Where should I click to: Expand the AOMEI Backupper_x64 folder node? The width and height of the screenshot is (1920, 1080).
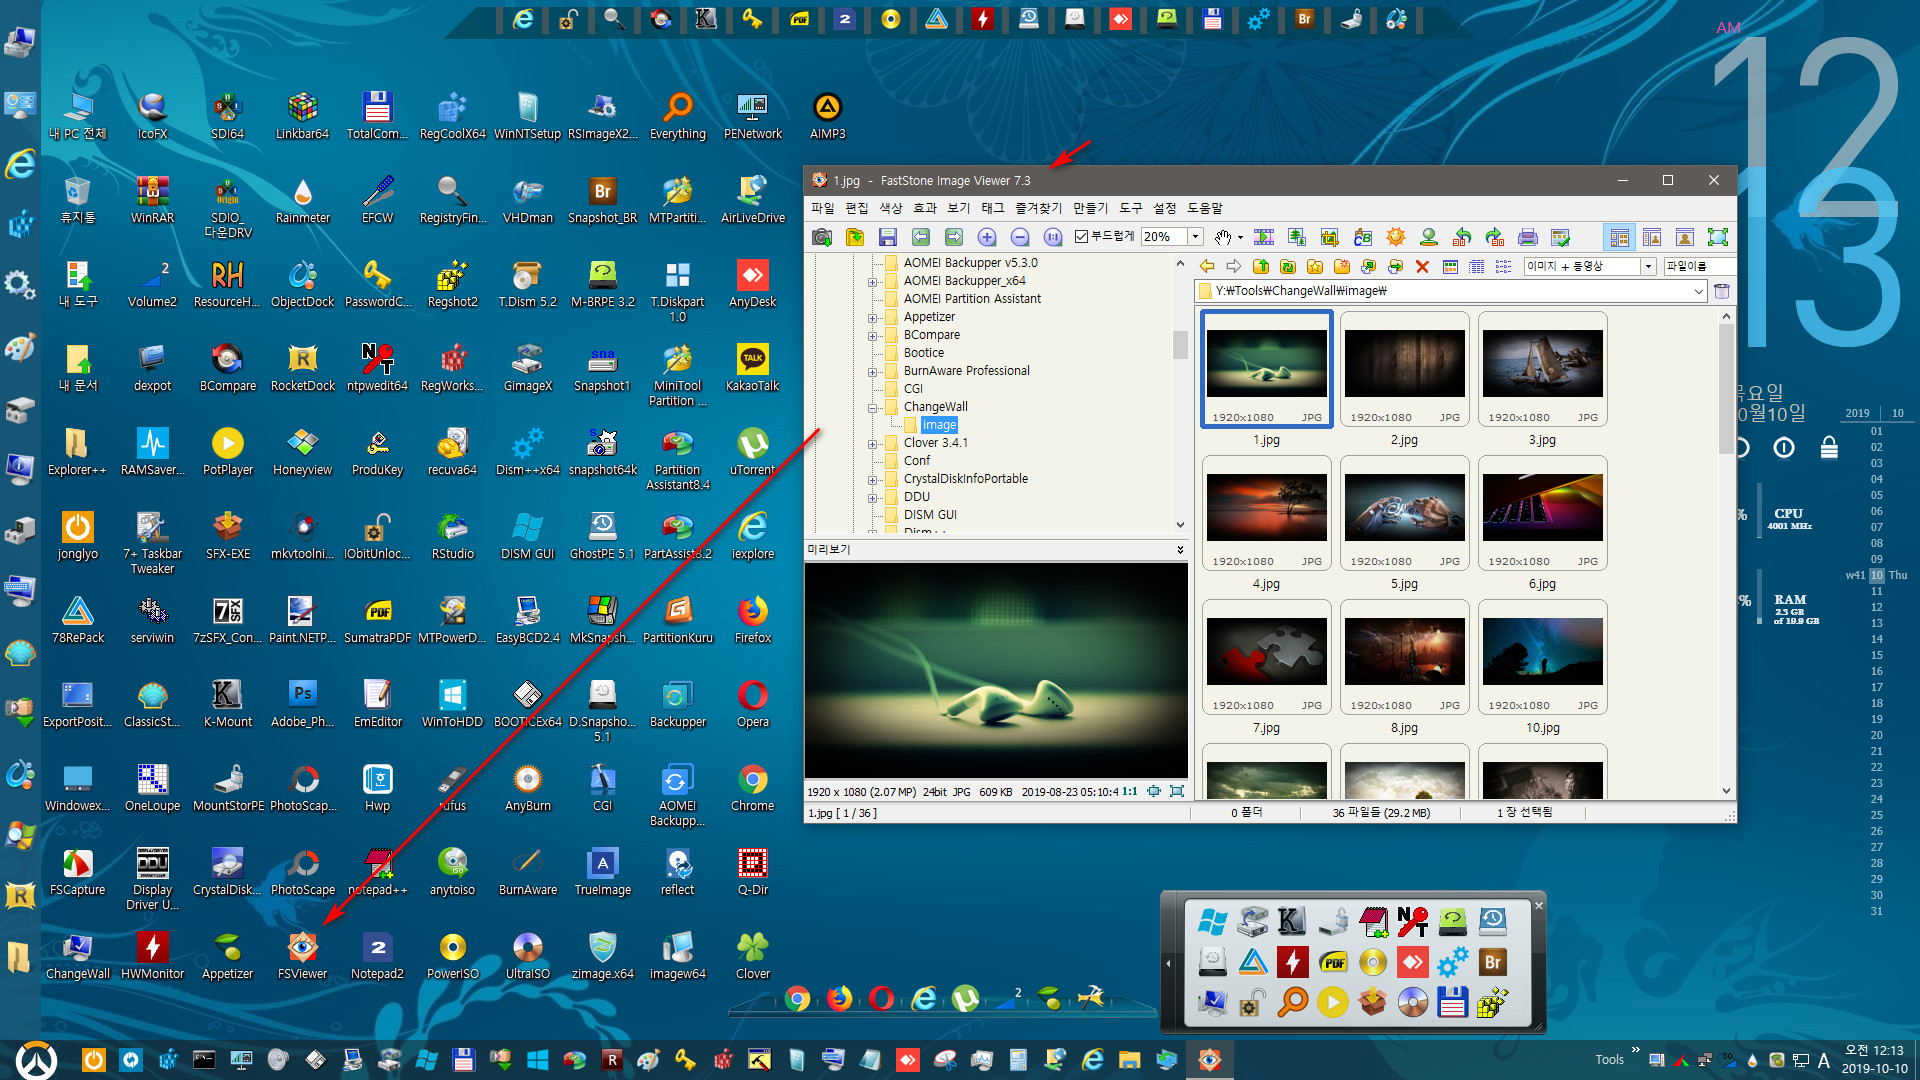tap(872, 282)
